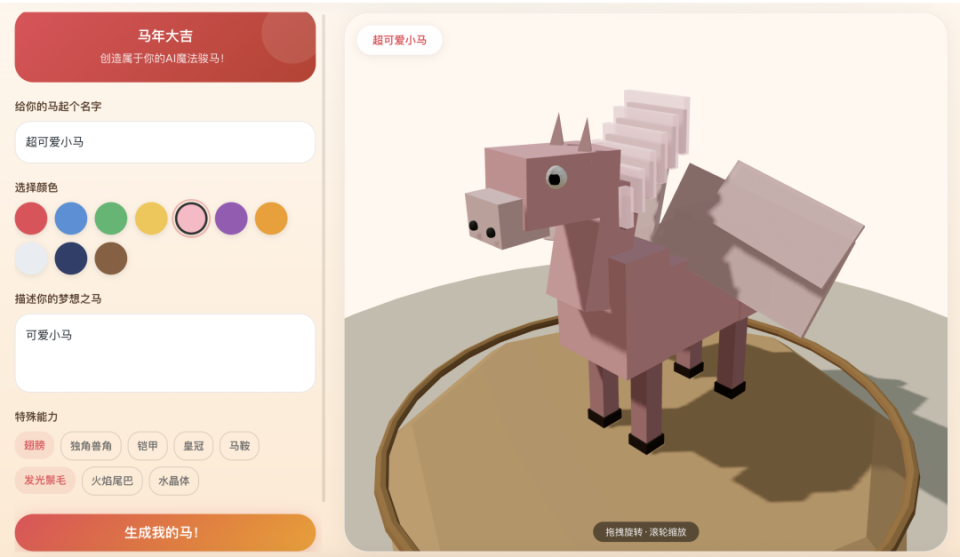Viewport: 960px width, 557px height.
Task: Choose the navy blue color swatch
Action: [71, 258]
